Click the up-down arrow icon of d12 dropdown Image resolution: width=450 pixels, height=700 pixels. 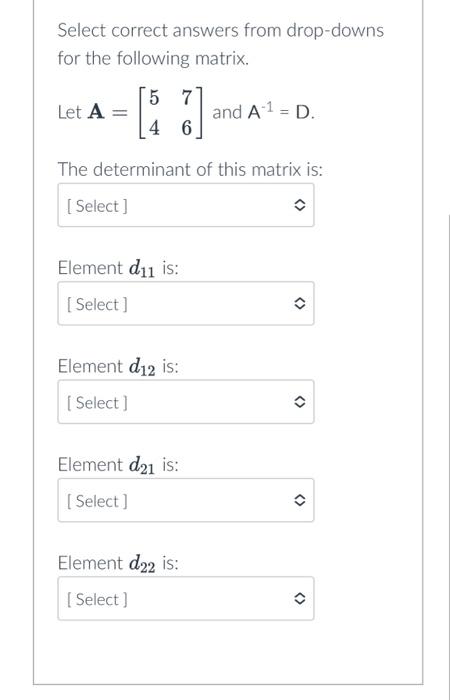[300, 402]
